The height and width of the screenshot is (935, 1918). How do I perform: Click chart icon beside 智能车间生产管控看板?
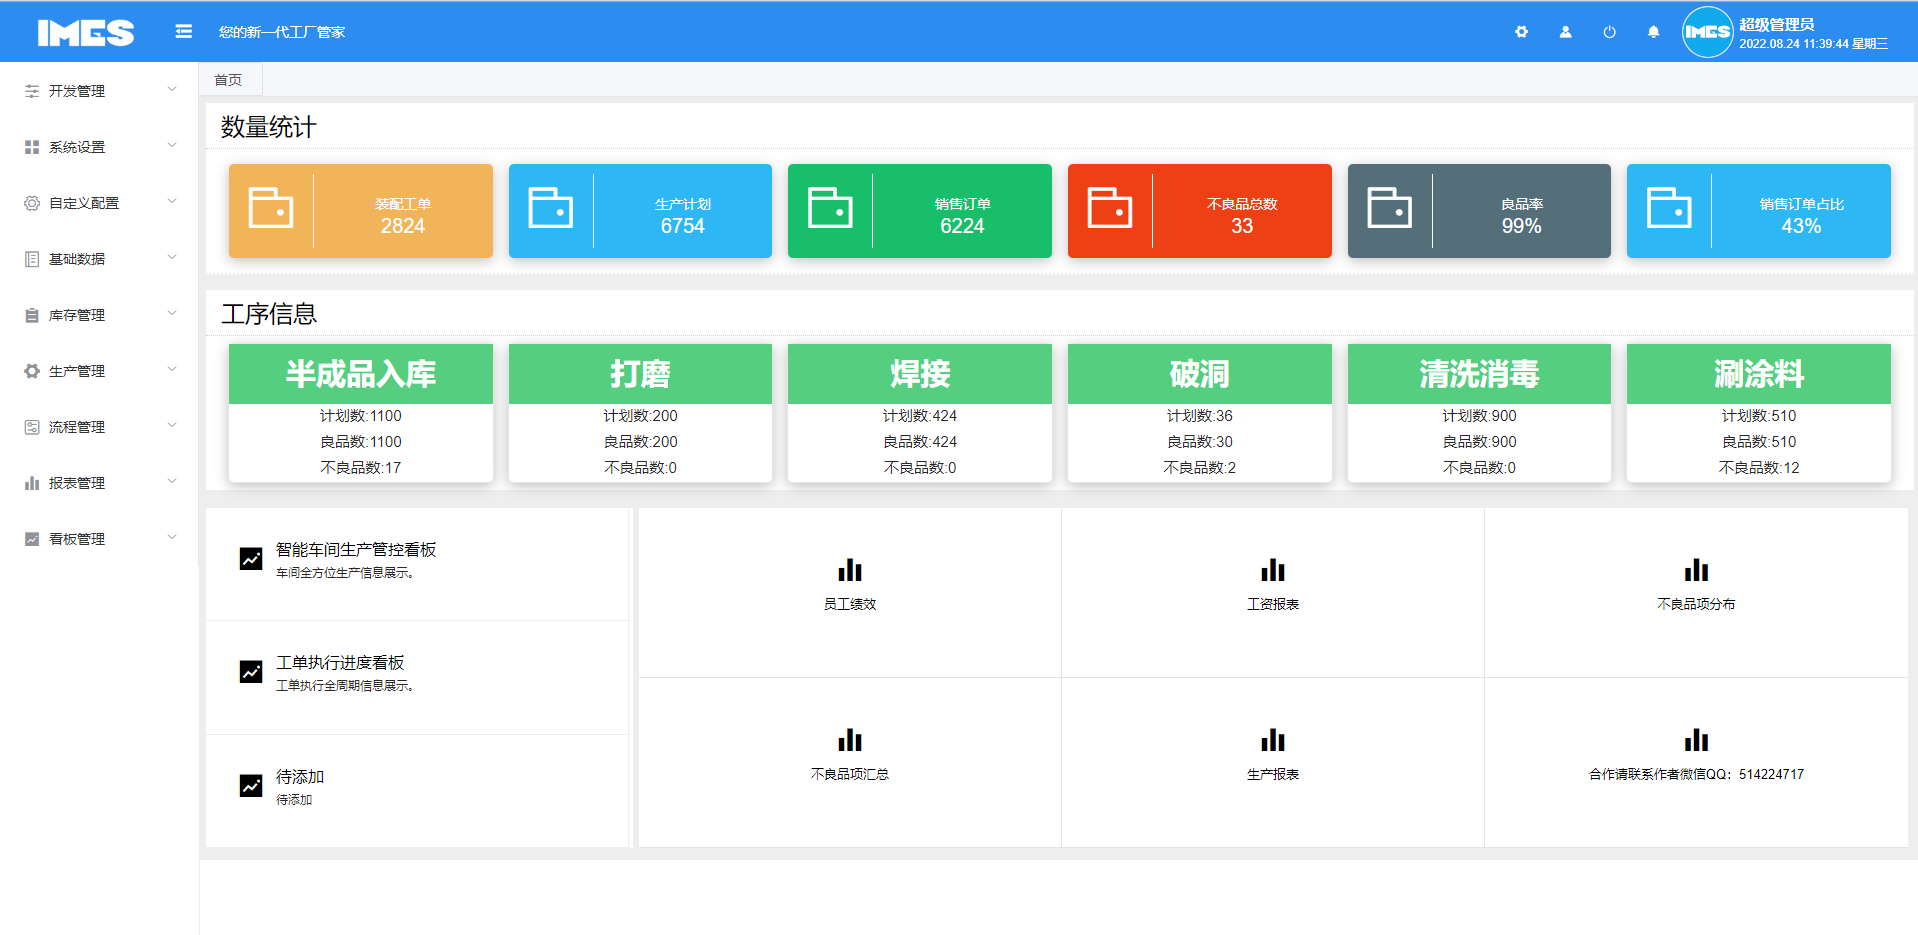[251, 558]
